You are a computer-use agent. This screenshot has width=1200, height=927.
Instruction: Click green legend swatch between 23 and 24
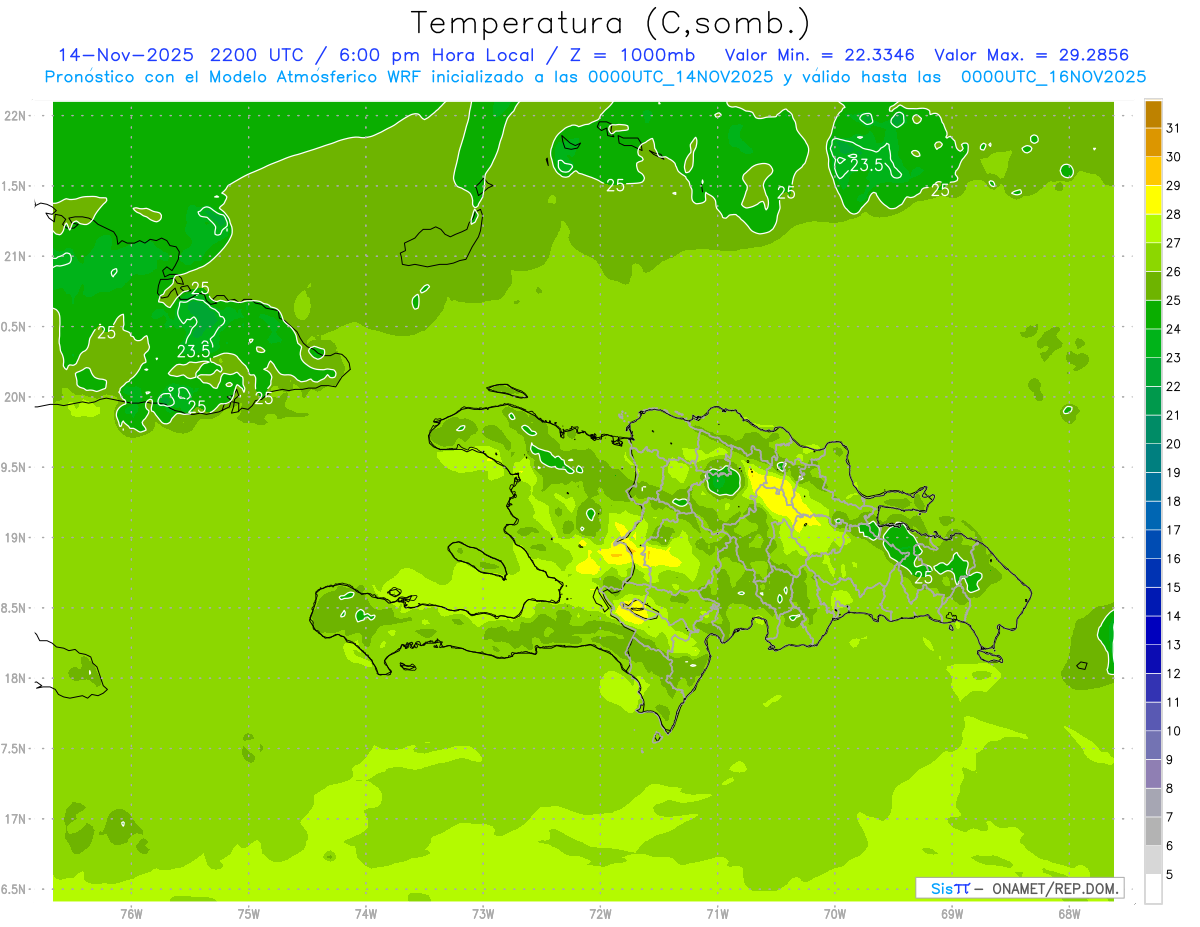[1153, 343]
